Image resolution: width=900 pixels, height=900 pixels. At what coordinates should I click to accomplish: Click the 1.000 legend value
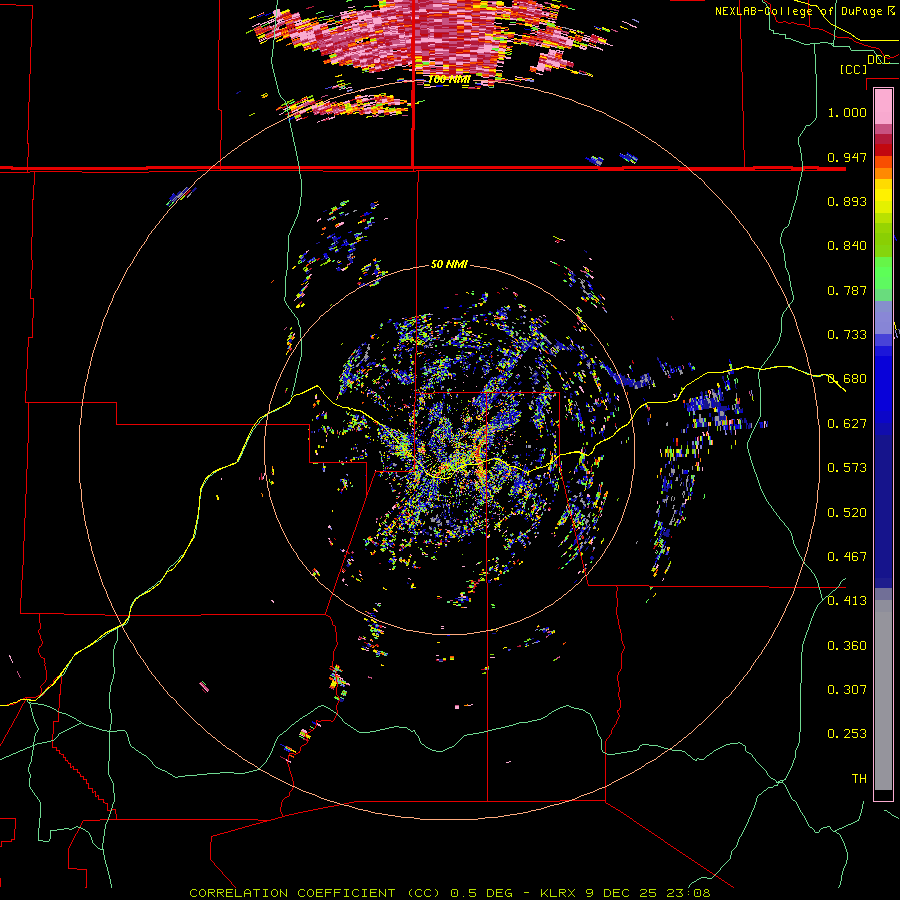click(847, 112)
